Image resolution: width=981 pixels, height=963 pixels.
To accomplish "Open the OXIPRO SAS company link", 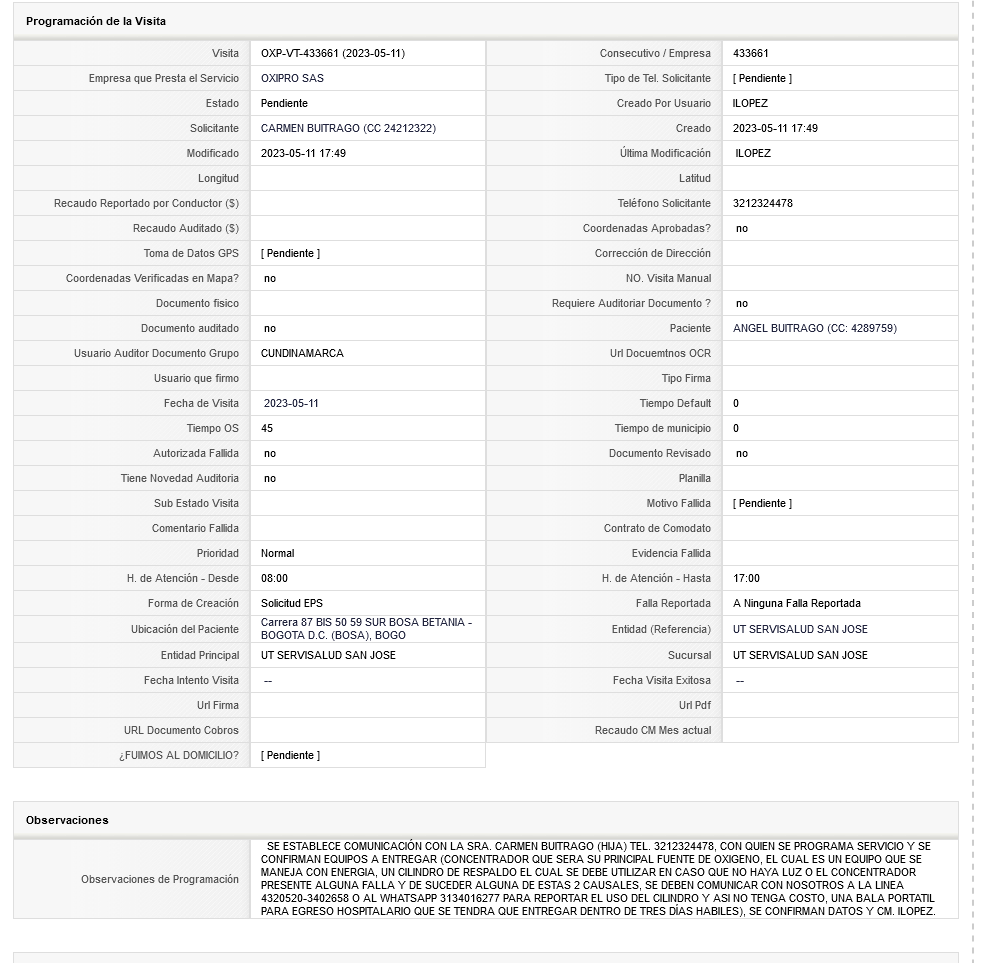I will (x=292, y=78).
